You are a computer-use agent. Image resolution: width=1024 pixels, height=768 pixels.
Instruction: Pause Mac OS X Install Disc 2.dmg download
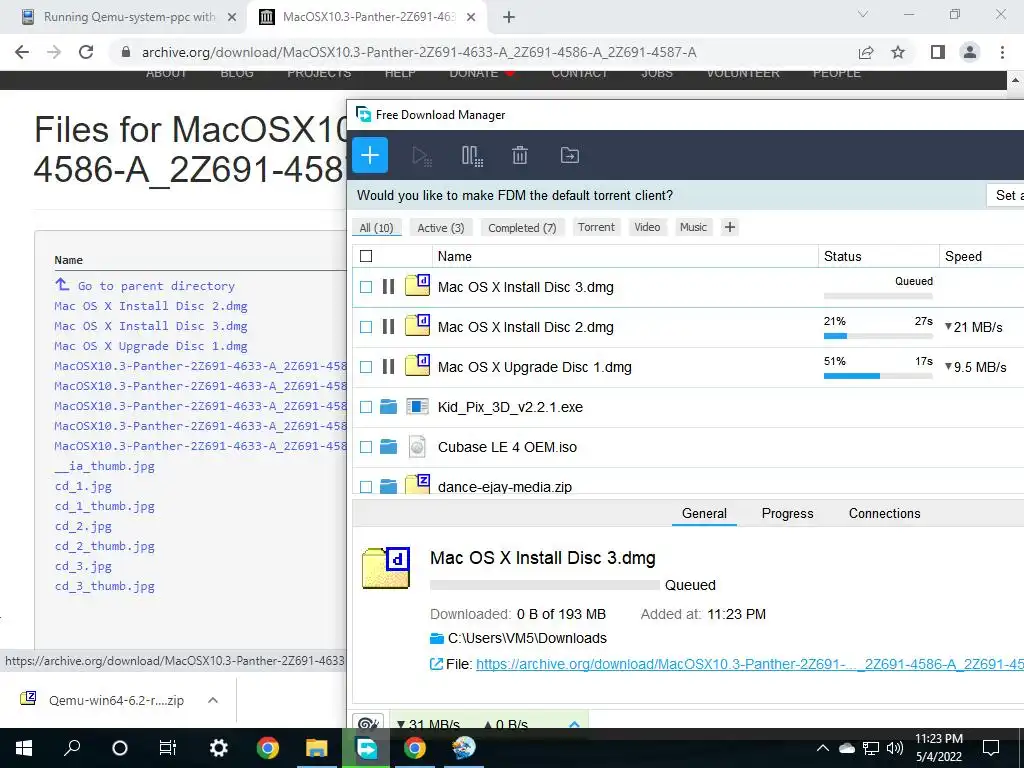[x=388, y=327]
